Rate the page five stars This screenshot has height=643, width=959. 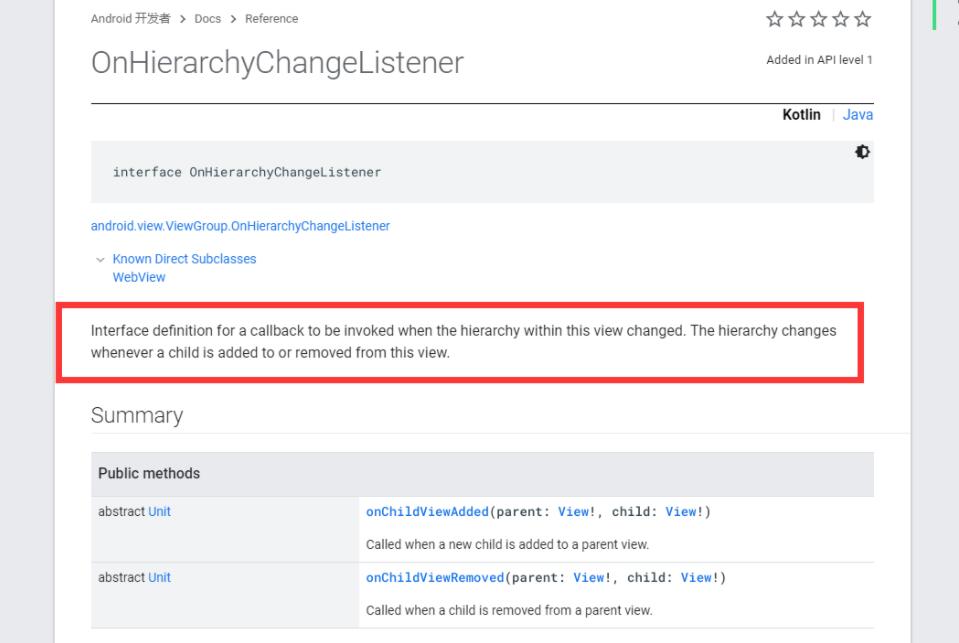(862, 20)
